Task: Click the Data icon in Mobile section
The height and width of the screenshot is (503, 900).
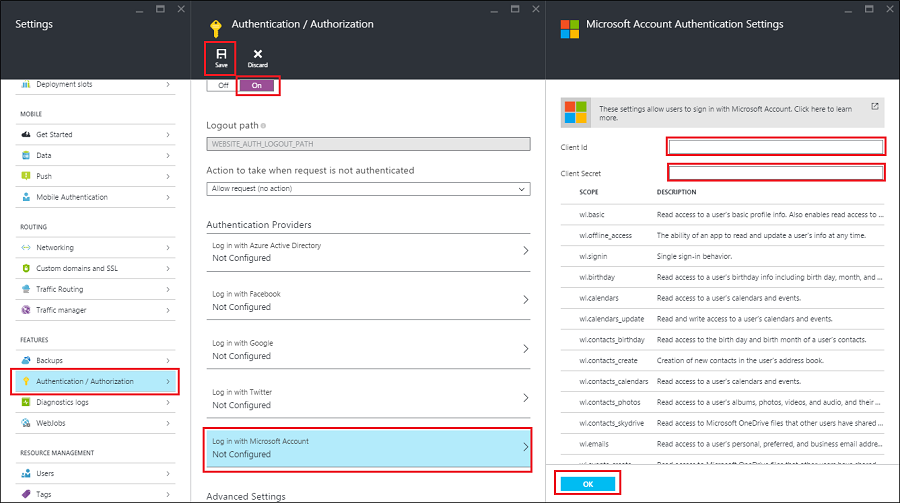Action: [26, 155]
